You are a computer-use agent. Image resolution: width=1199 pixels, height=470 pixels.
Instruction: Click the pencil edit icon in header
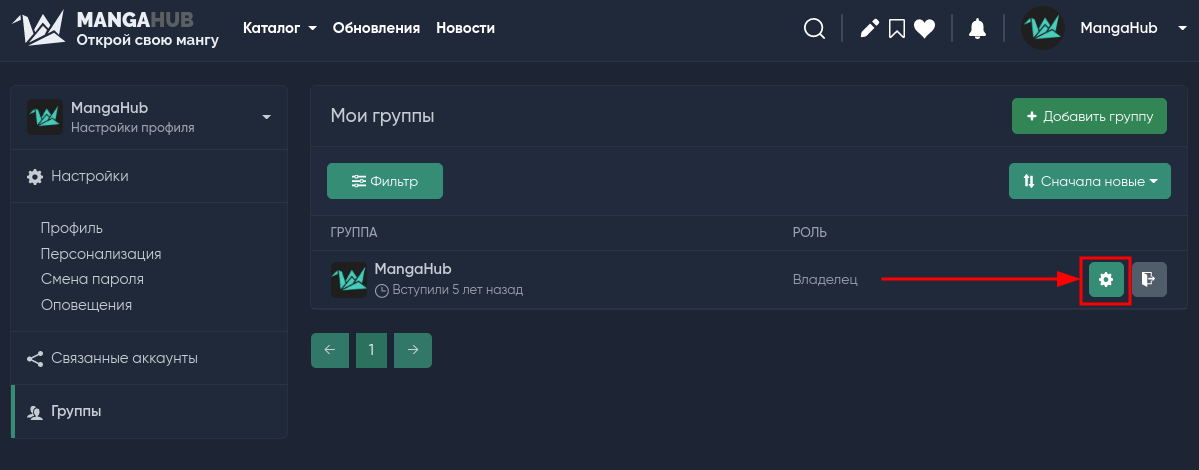(x=869, y=29)
